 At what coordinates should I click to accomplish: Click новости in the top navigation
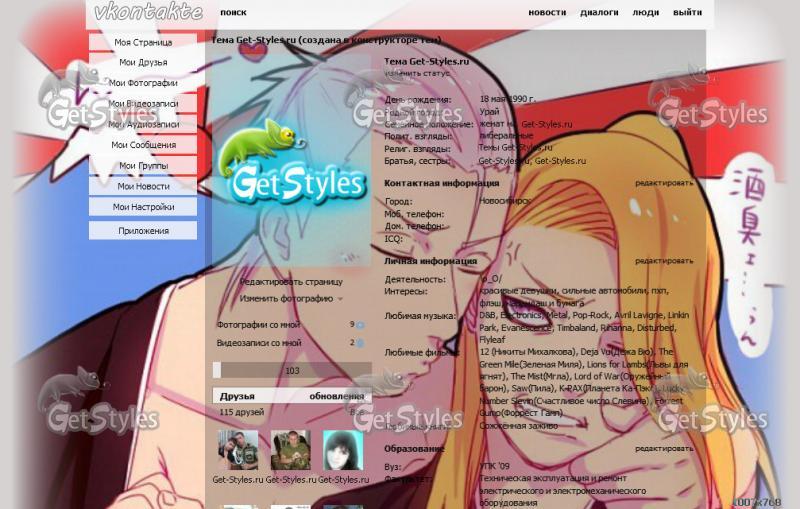tap(547, 13)
